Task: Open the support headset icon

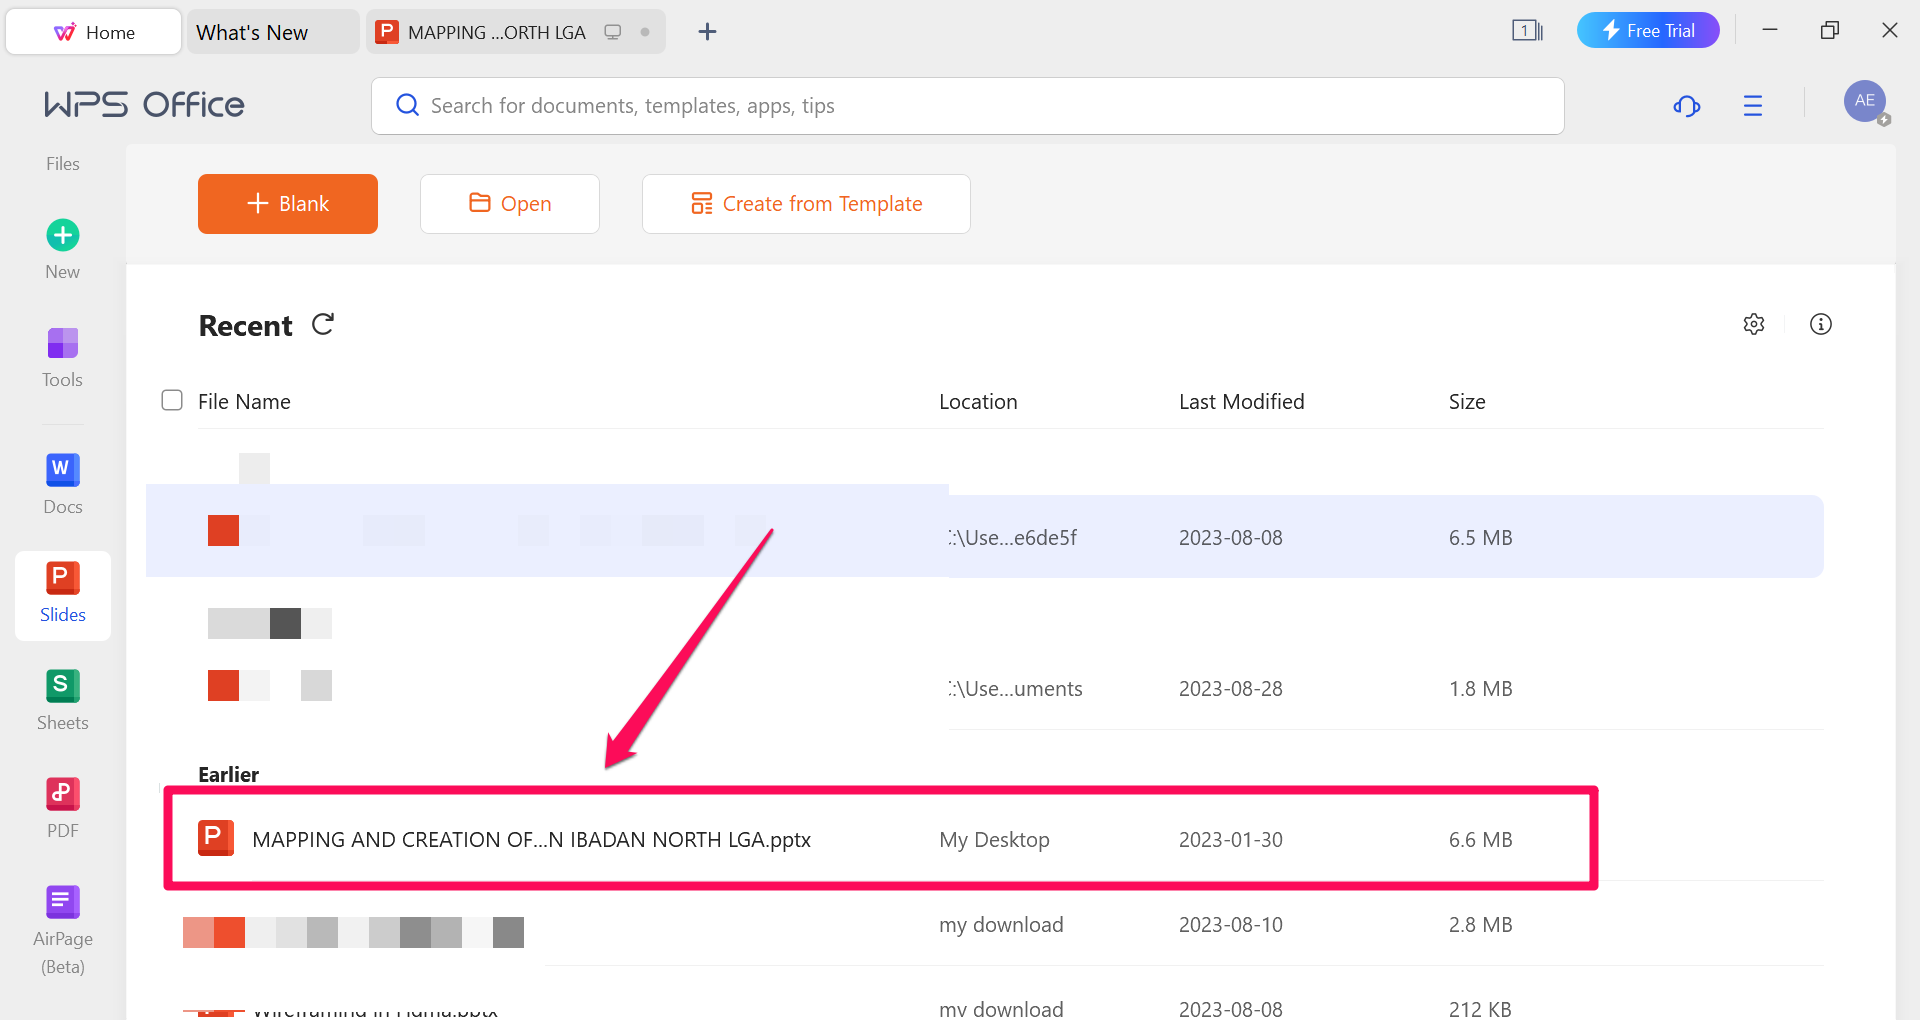Action: [1687, 106]
